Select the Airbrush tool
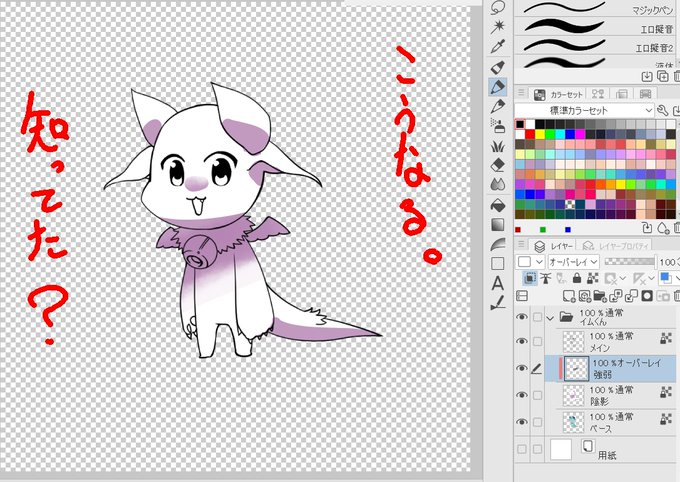 pos(498,126)
